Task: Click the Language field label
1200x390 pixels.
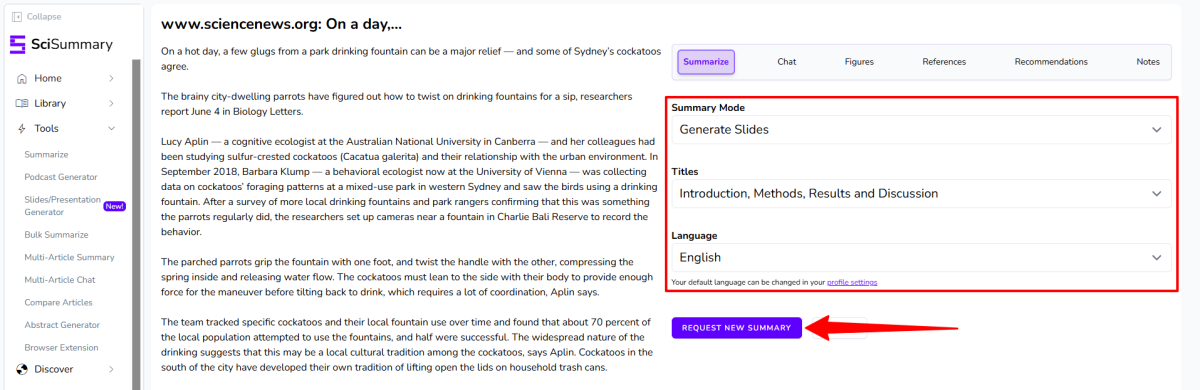Action: point(695,236)
